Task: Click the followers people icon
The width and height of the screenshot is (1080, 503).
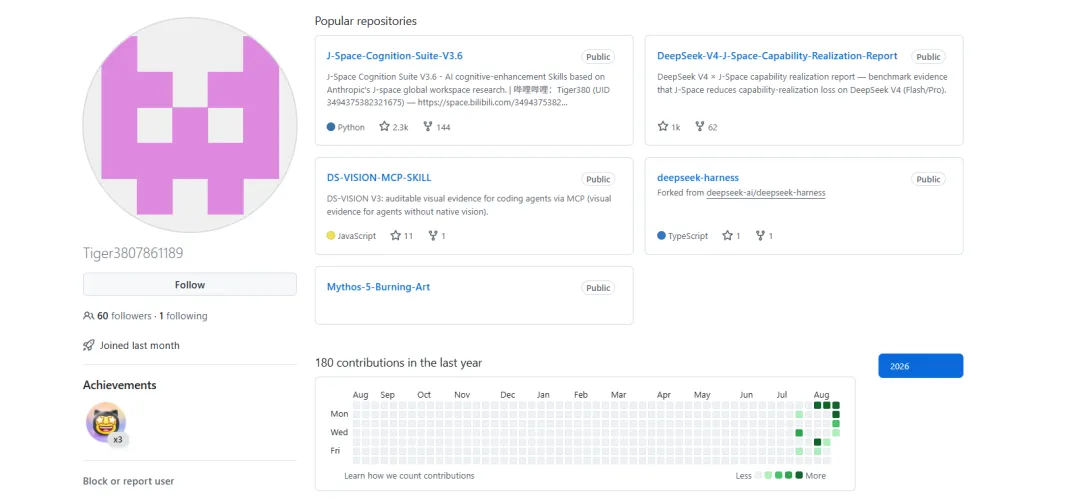Action: [x=88, y=316]
